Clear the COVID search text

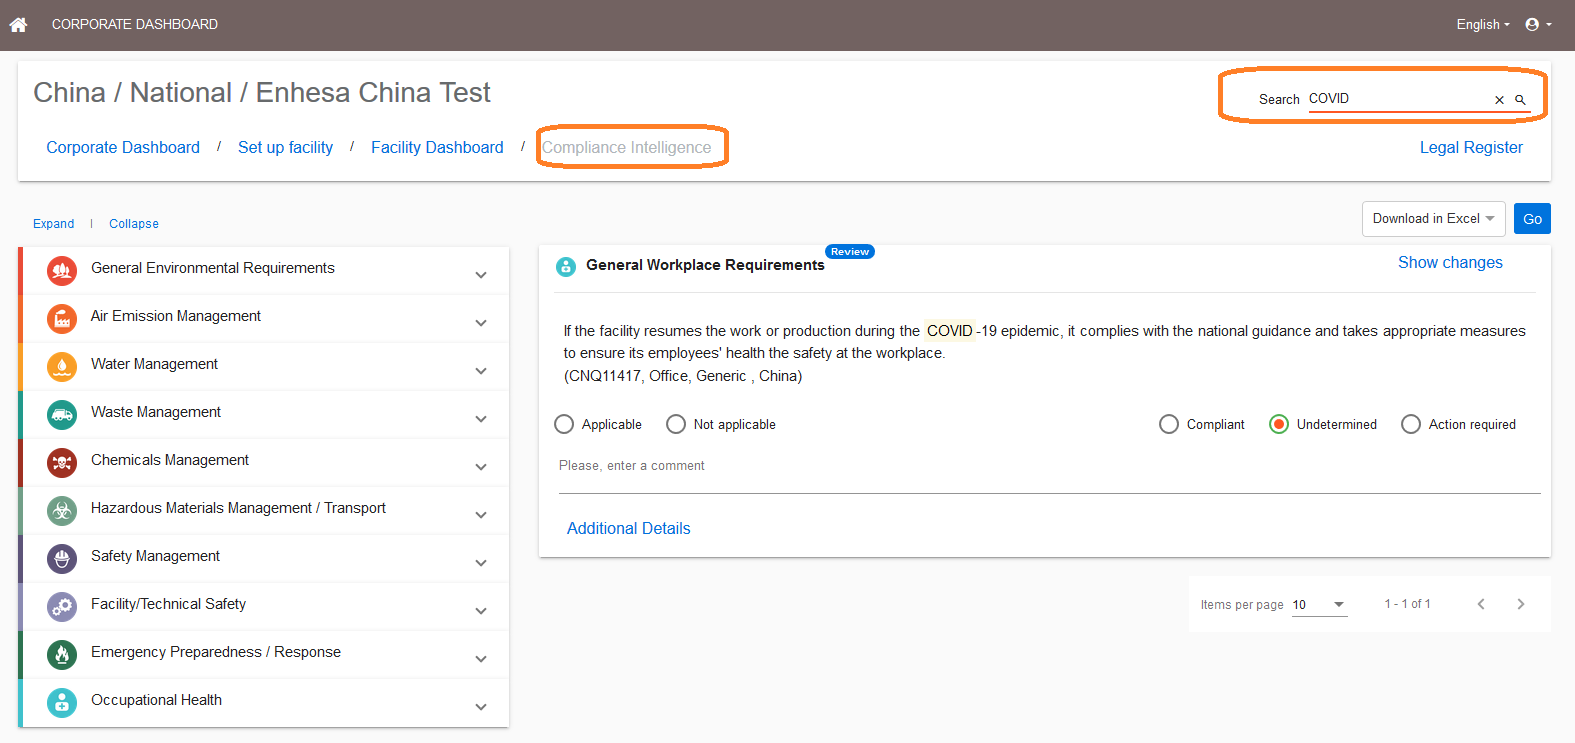click(1499, 99)
